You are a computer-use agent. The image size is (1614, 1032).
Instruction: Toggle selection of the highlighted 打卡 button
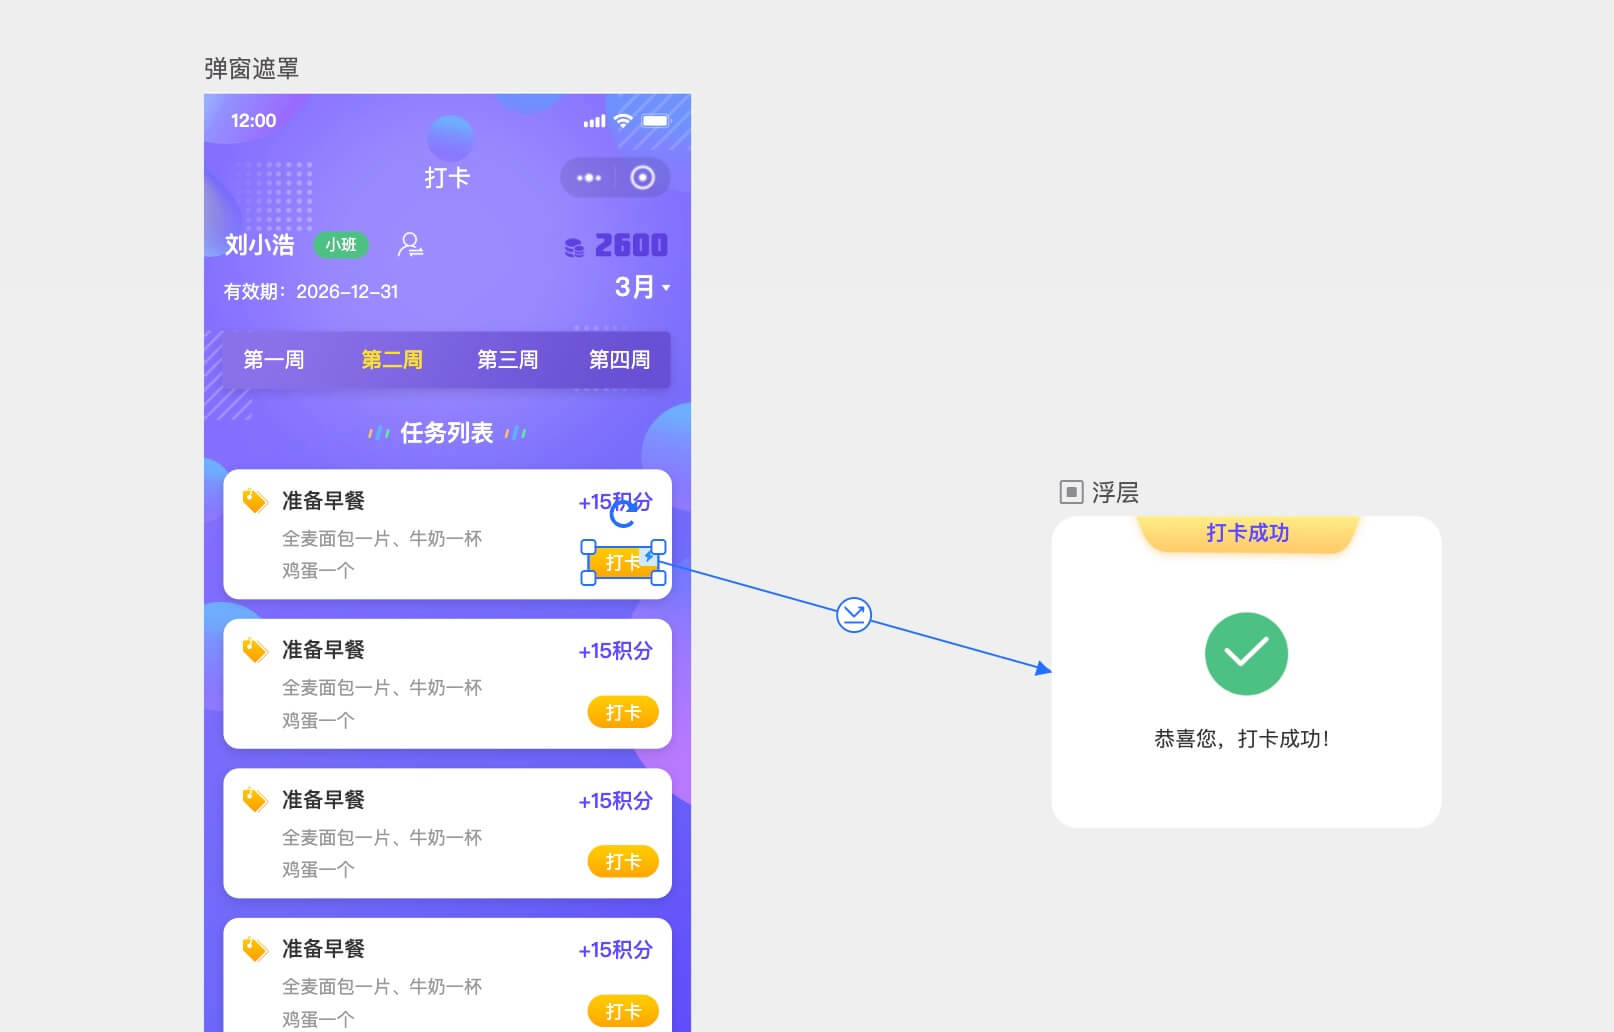(622, 562)
